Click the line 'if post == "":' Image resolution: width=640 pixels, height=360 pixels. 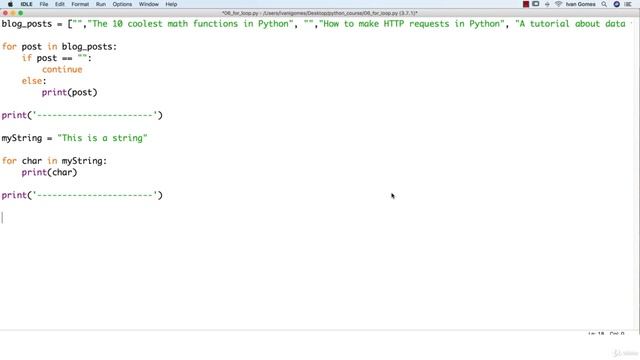pos(57,58)
